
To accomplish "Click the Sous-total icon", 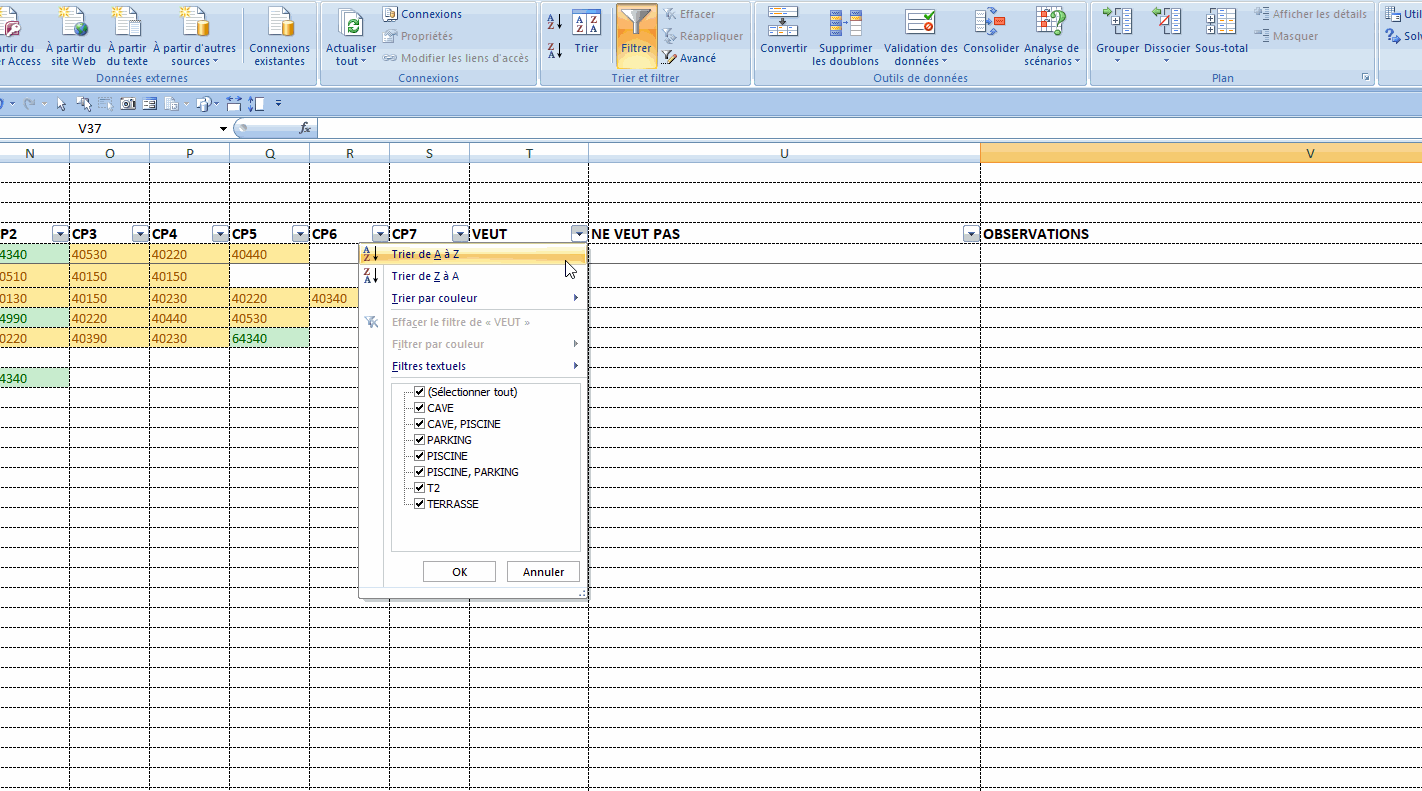I will (1221, 23).
